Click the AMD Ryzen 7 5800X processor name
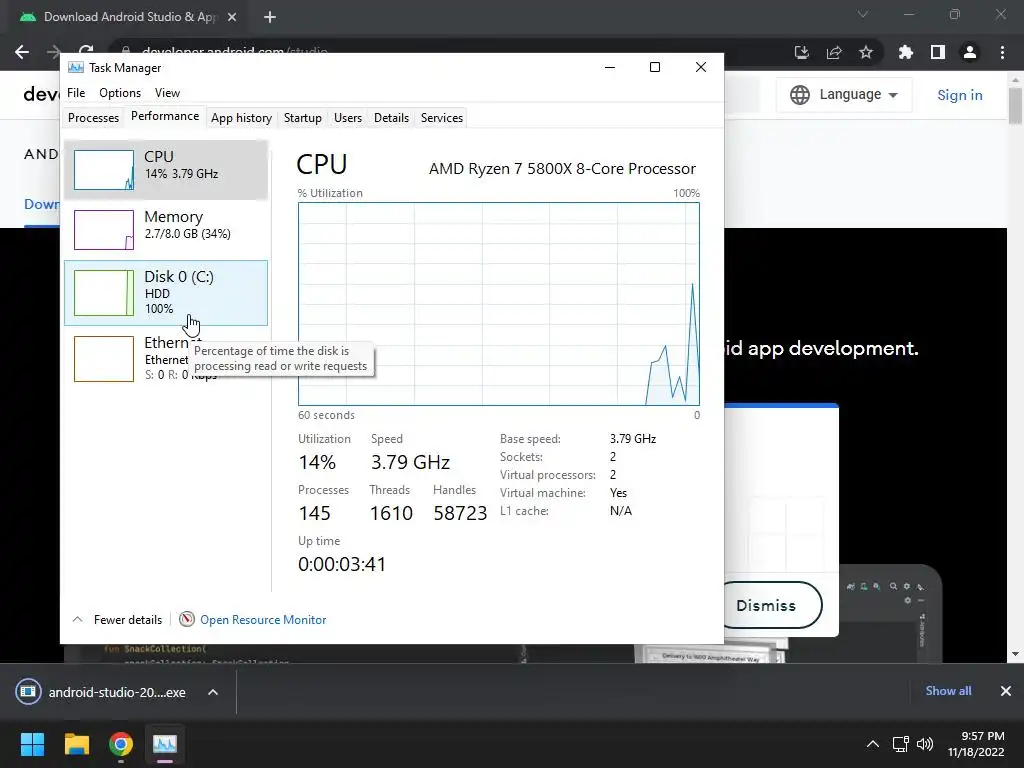This screenshot has height=768, width=1024. click(562, 168)
